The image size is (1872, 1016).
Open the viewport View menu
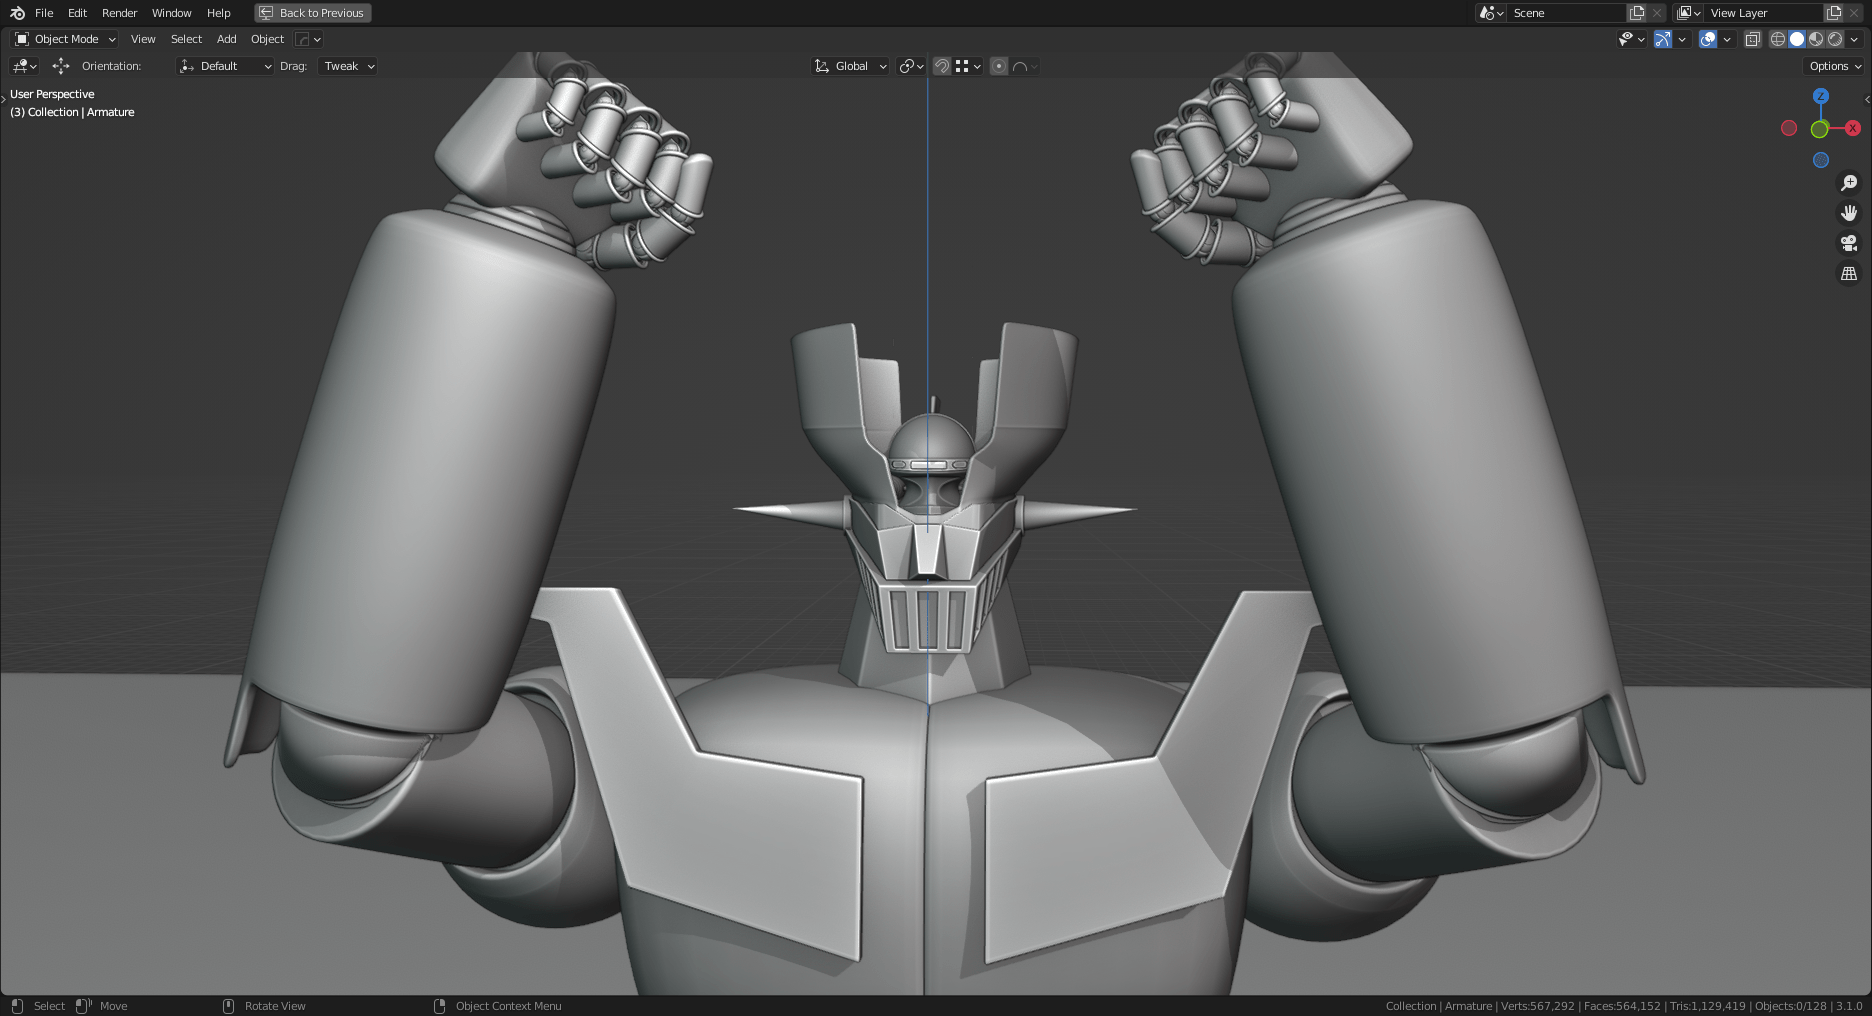tap(143, 39)
